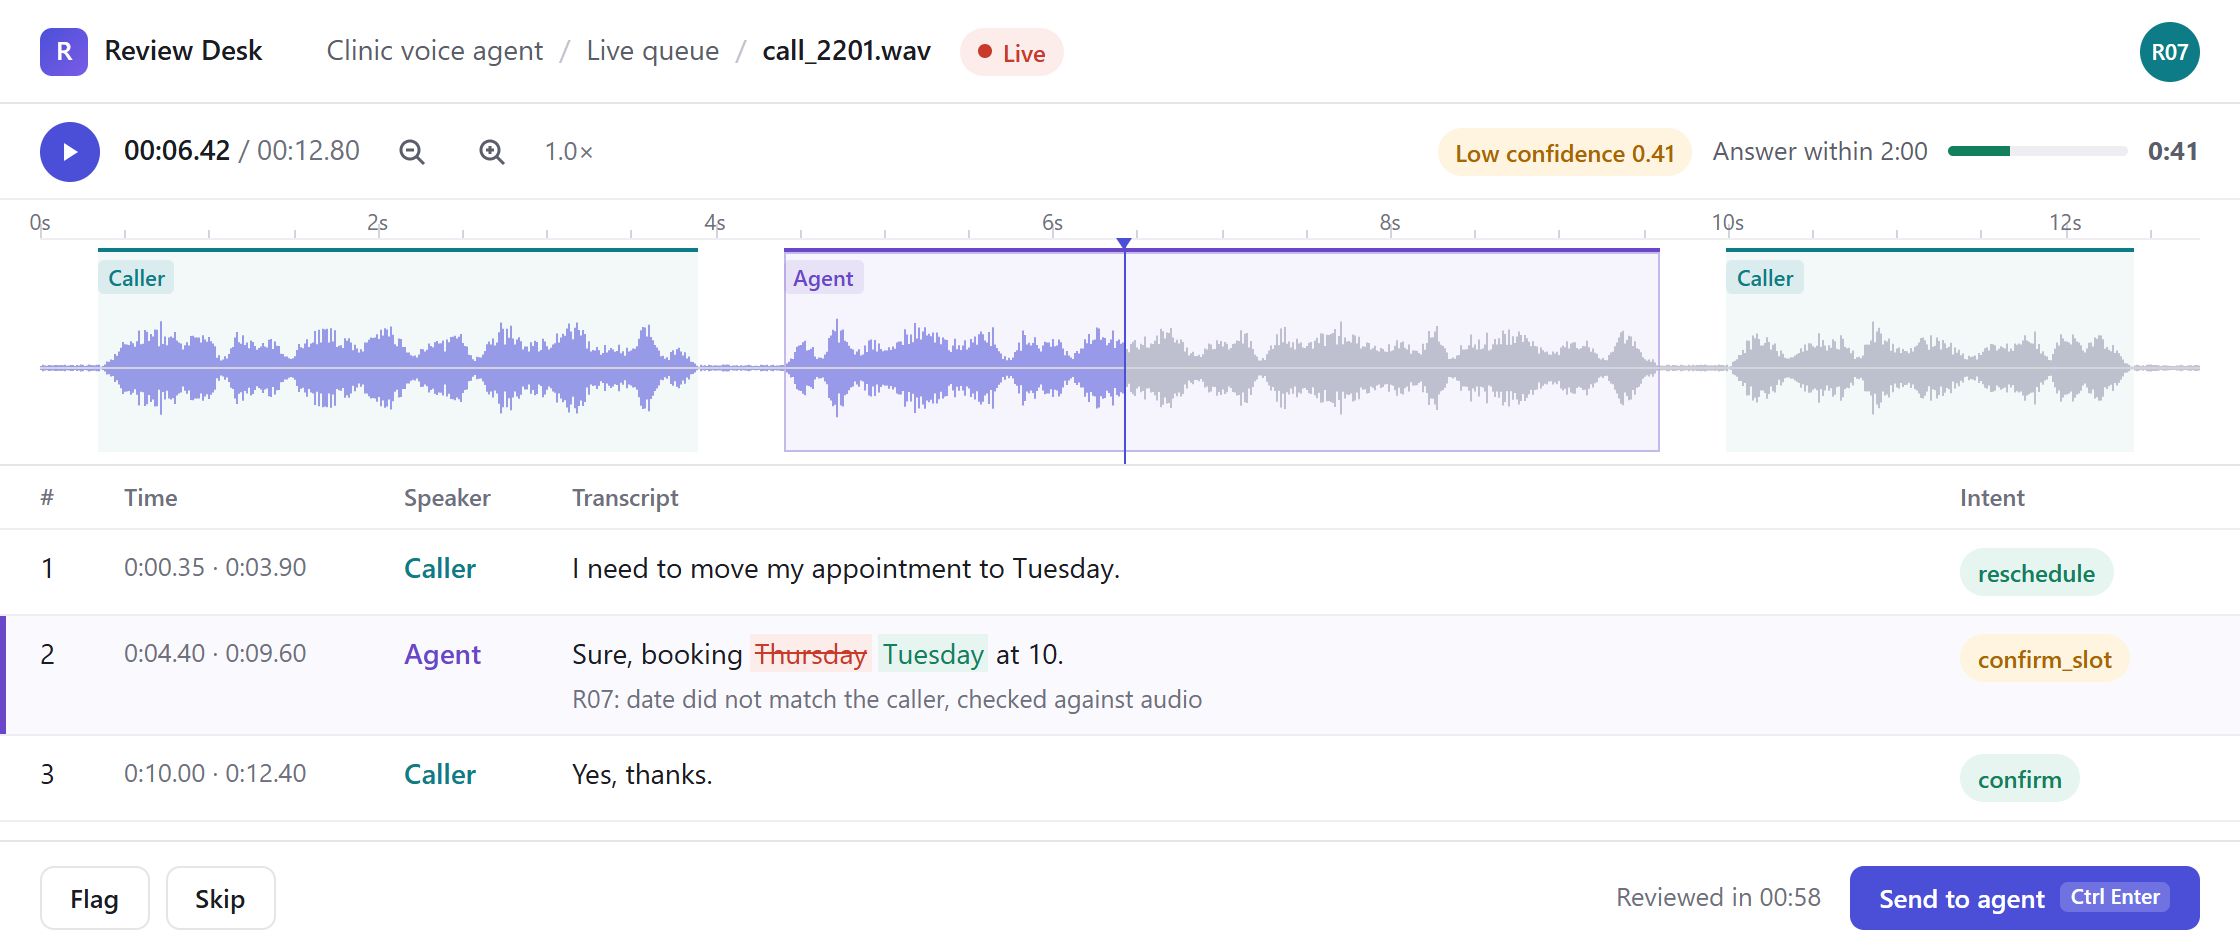The width and height of the screenshot is (2240, 952).
Task: Click the 8s mark on the ruler
Action: click(x=1390, y=222)
